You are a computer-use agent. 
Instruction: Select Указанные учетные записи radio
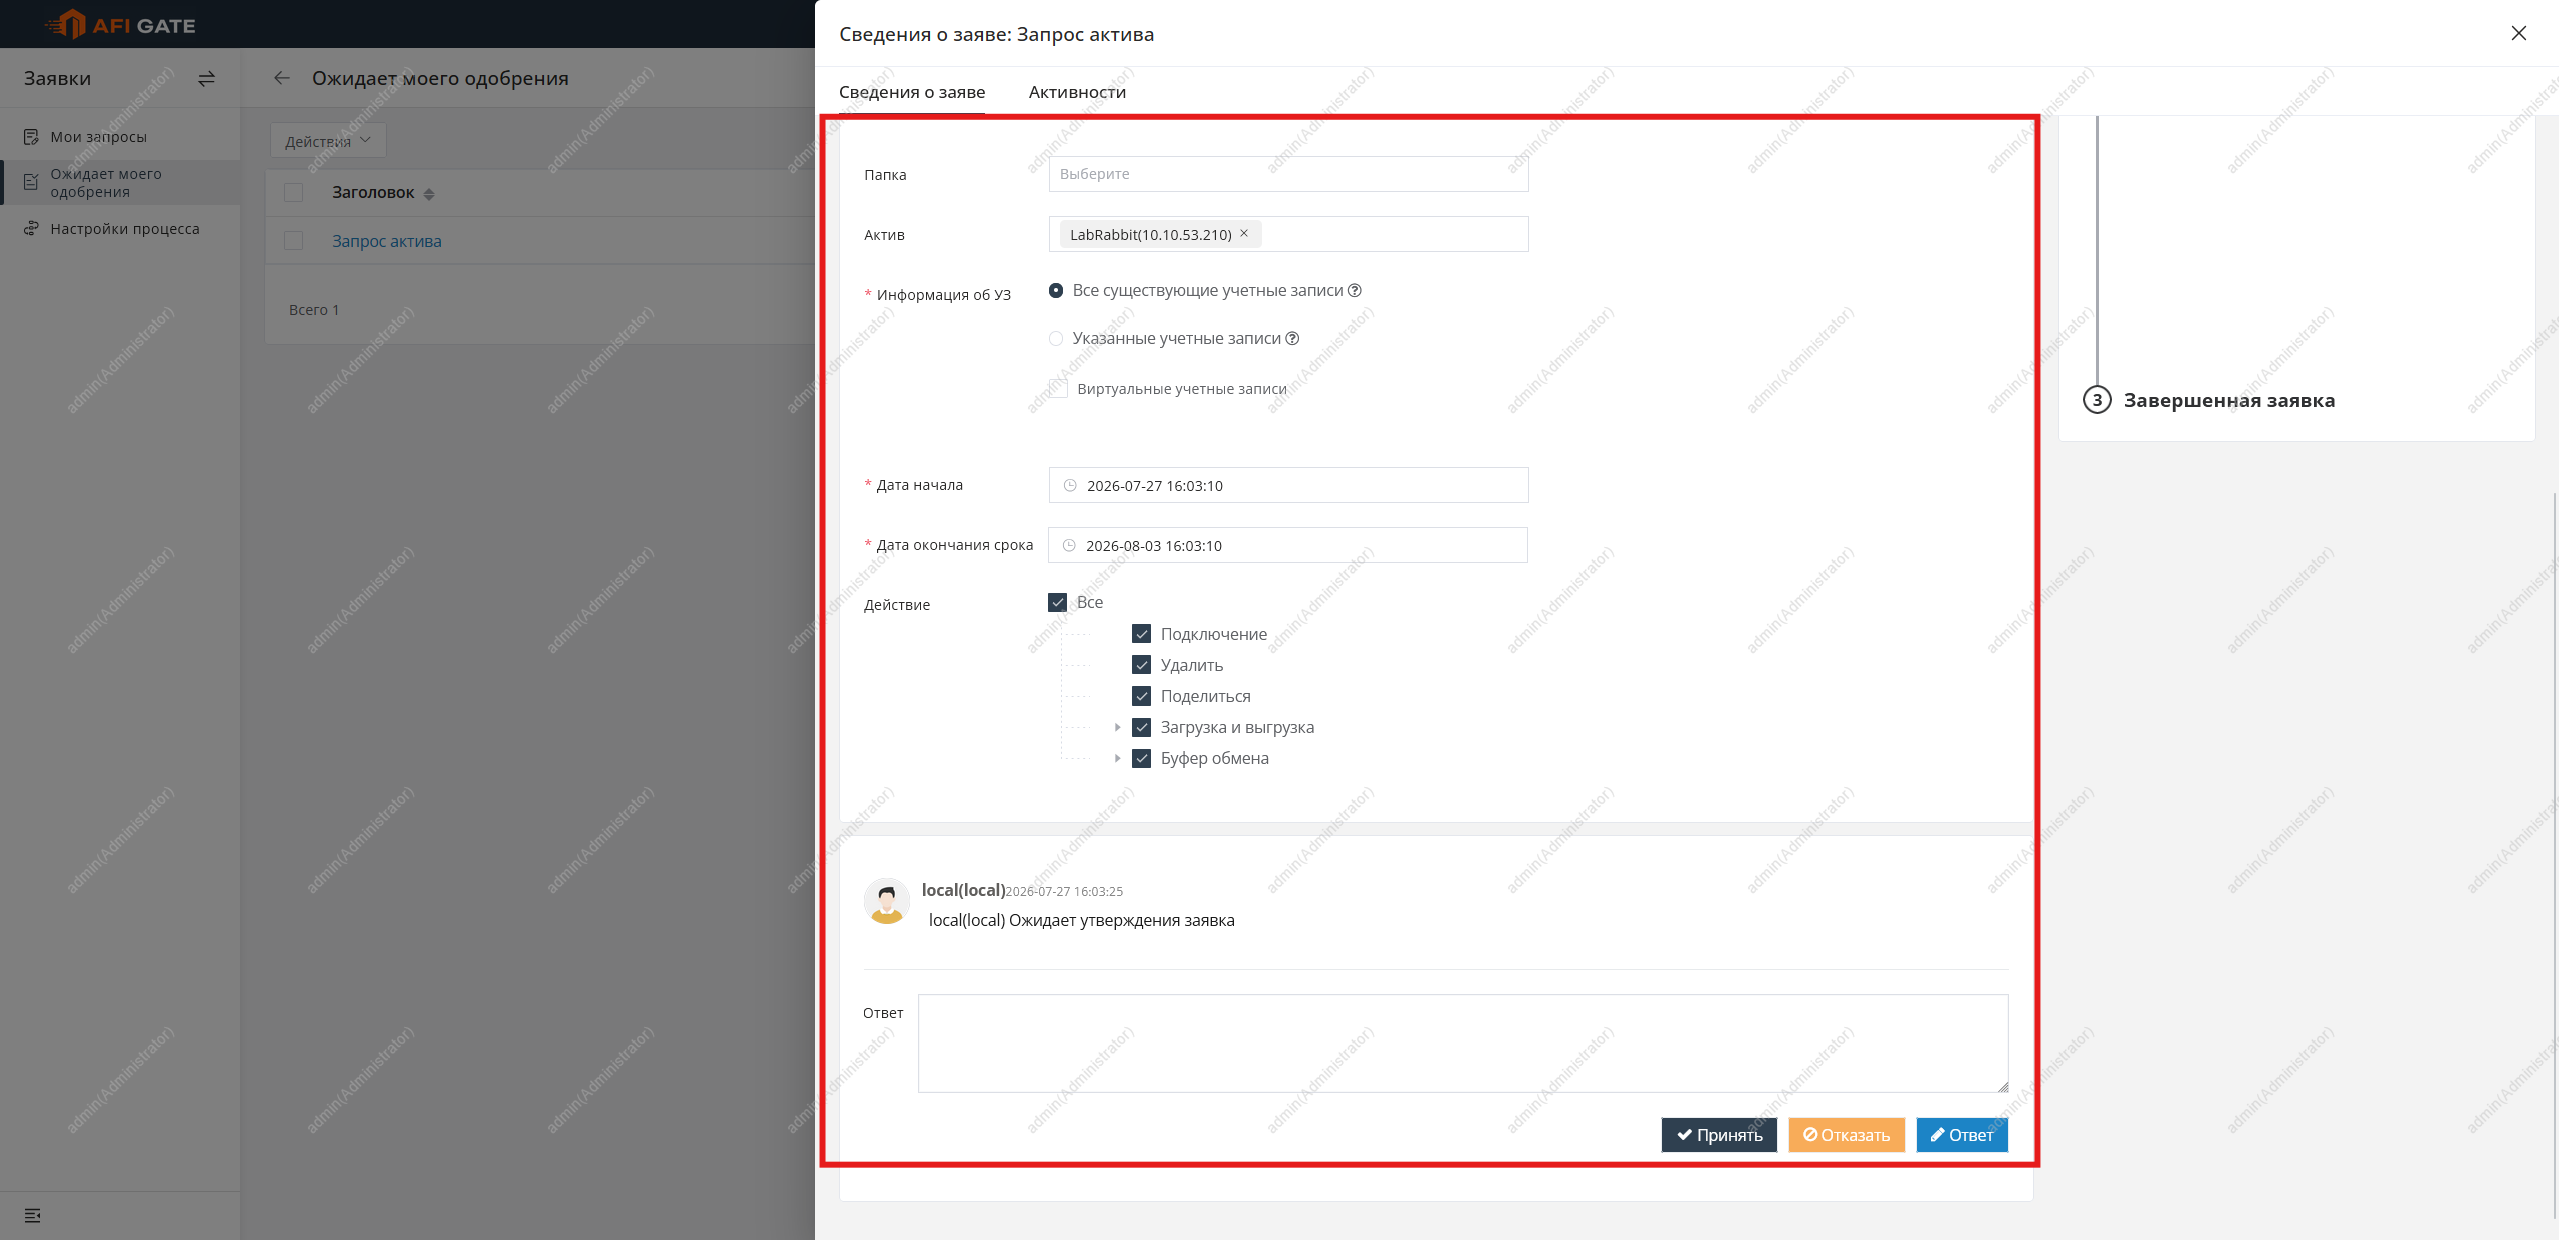tap(1056, 338)
